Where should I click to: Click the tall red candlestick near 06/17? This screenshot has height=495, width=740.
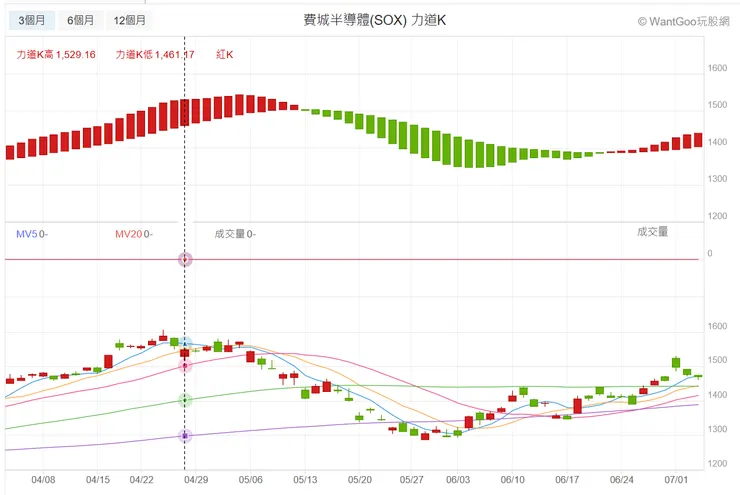click(578, 406)
